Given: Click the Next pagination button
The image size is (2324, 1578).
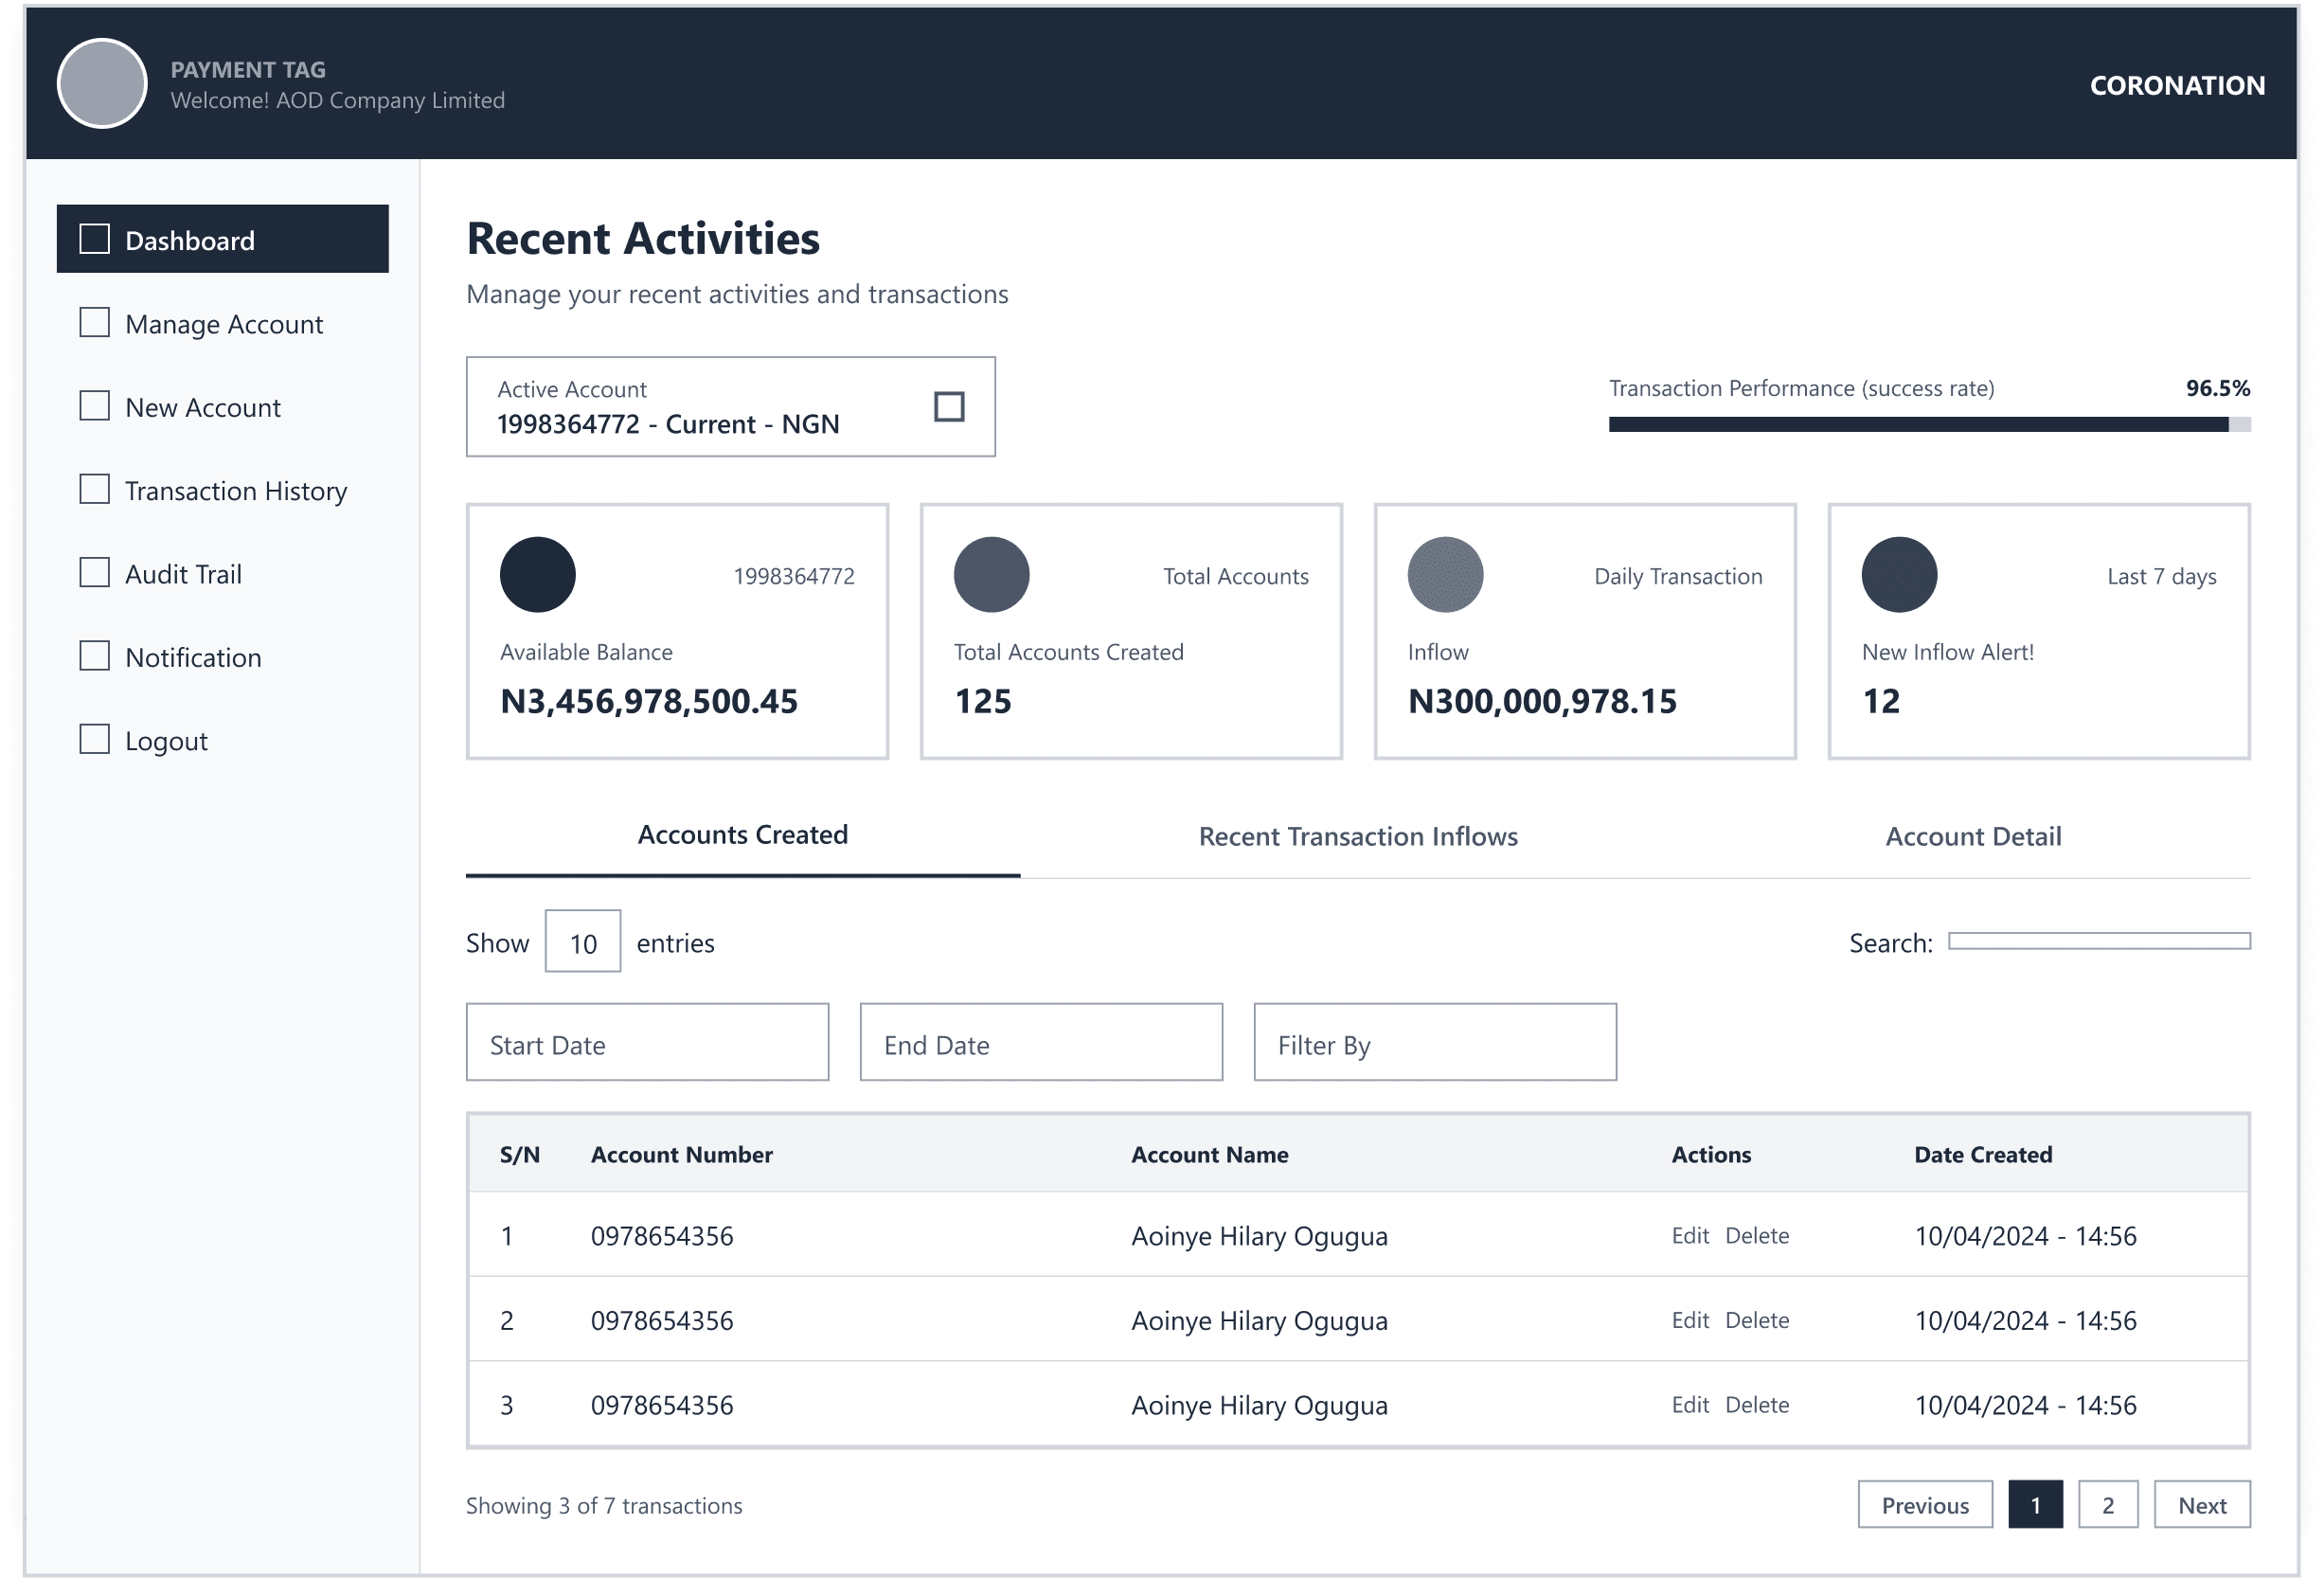Looking at the screenshot, I should [x=2202, y=1505].
